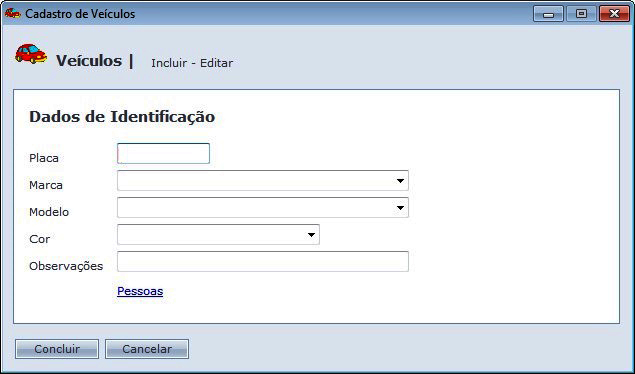The image size is (635, 374).
Task: Focus the Placa text field
Action: [x=163, y=153]
